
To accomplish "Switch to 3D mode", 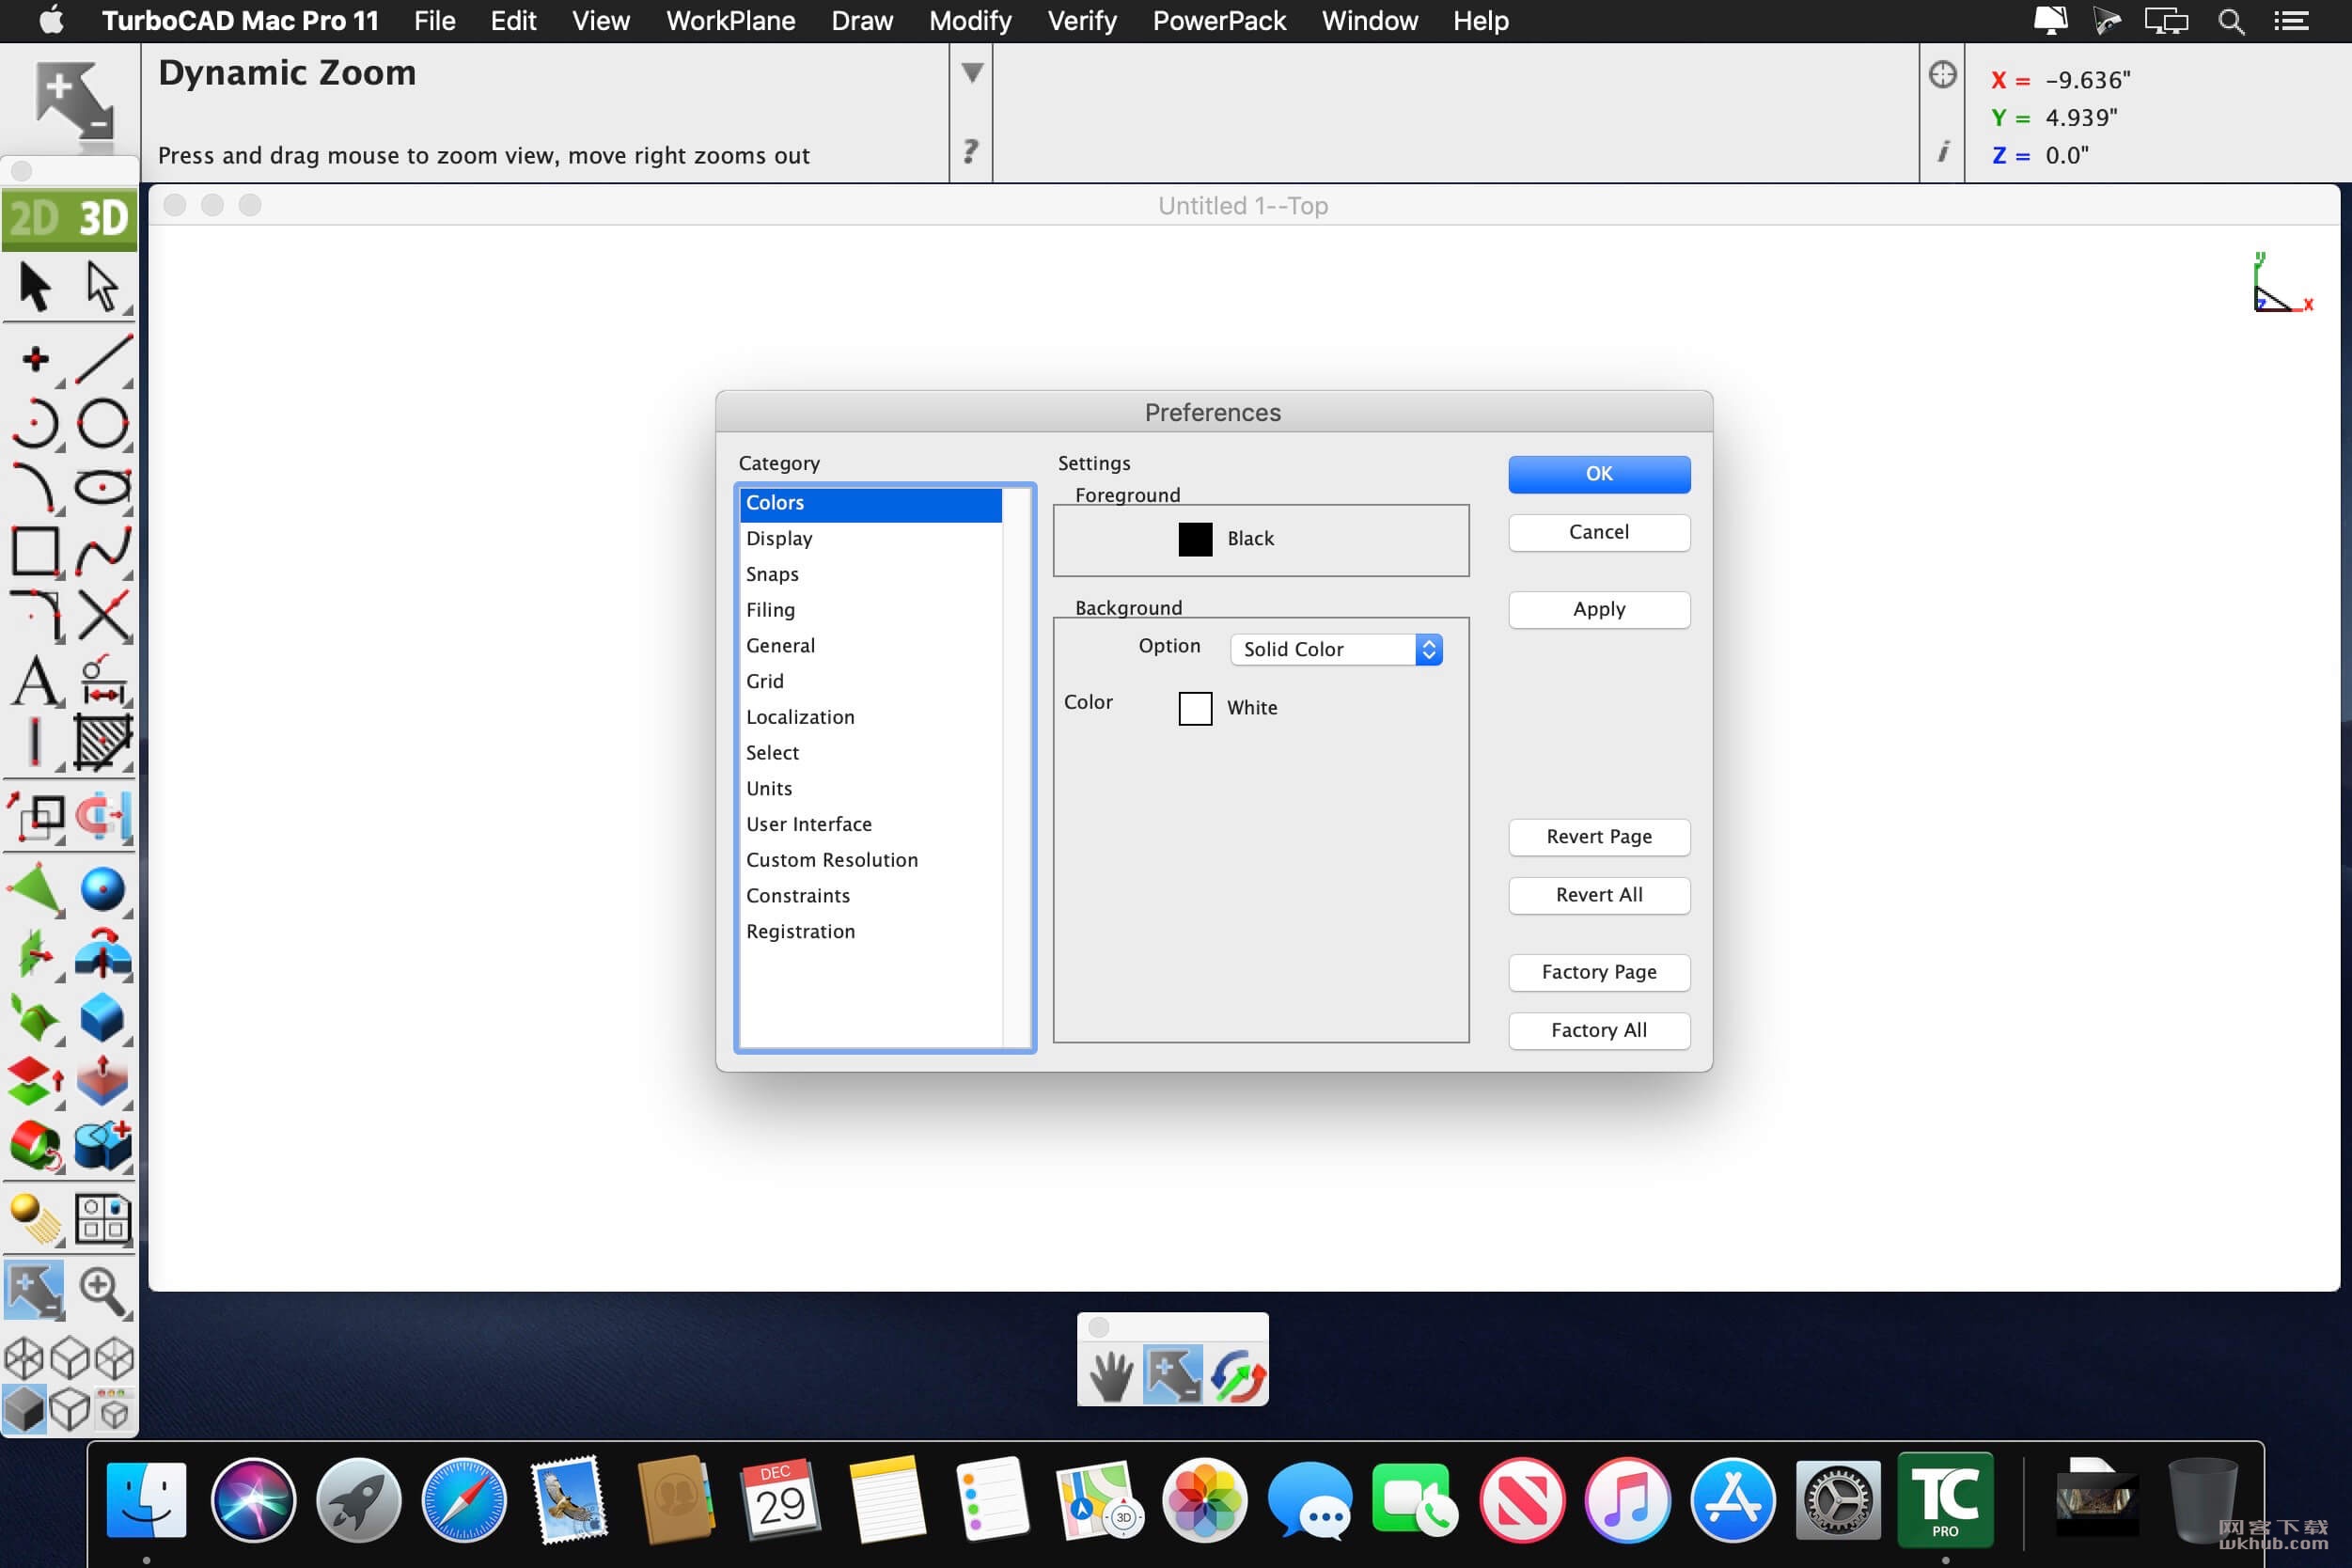I will coord(103,218).
